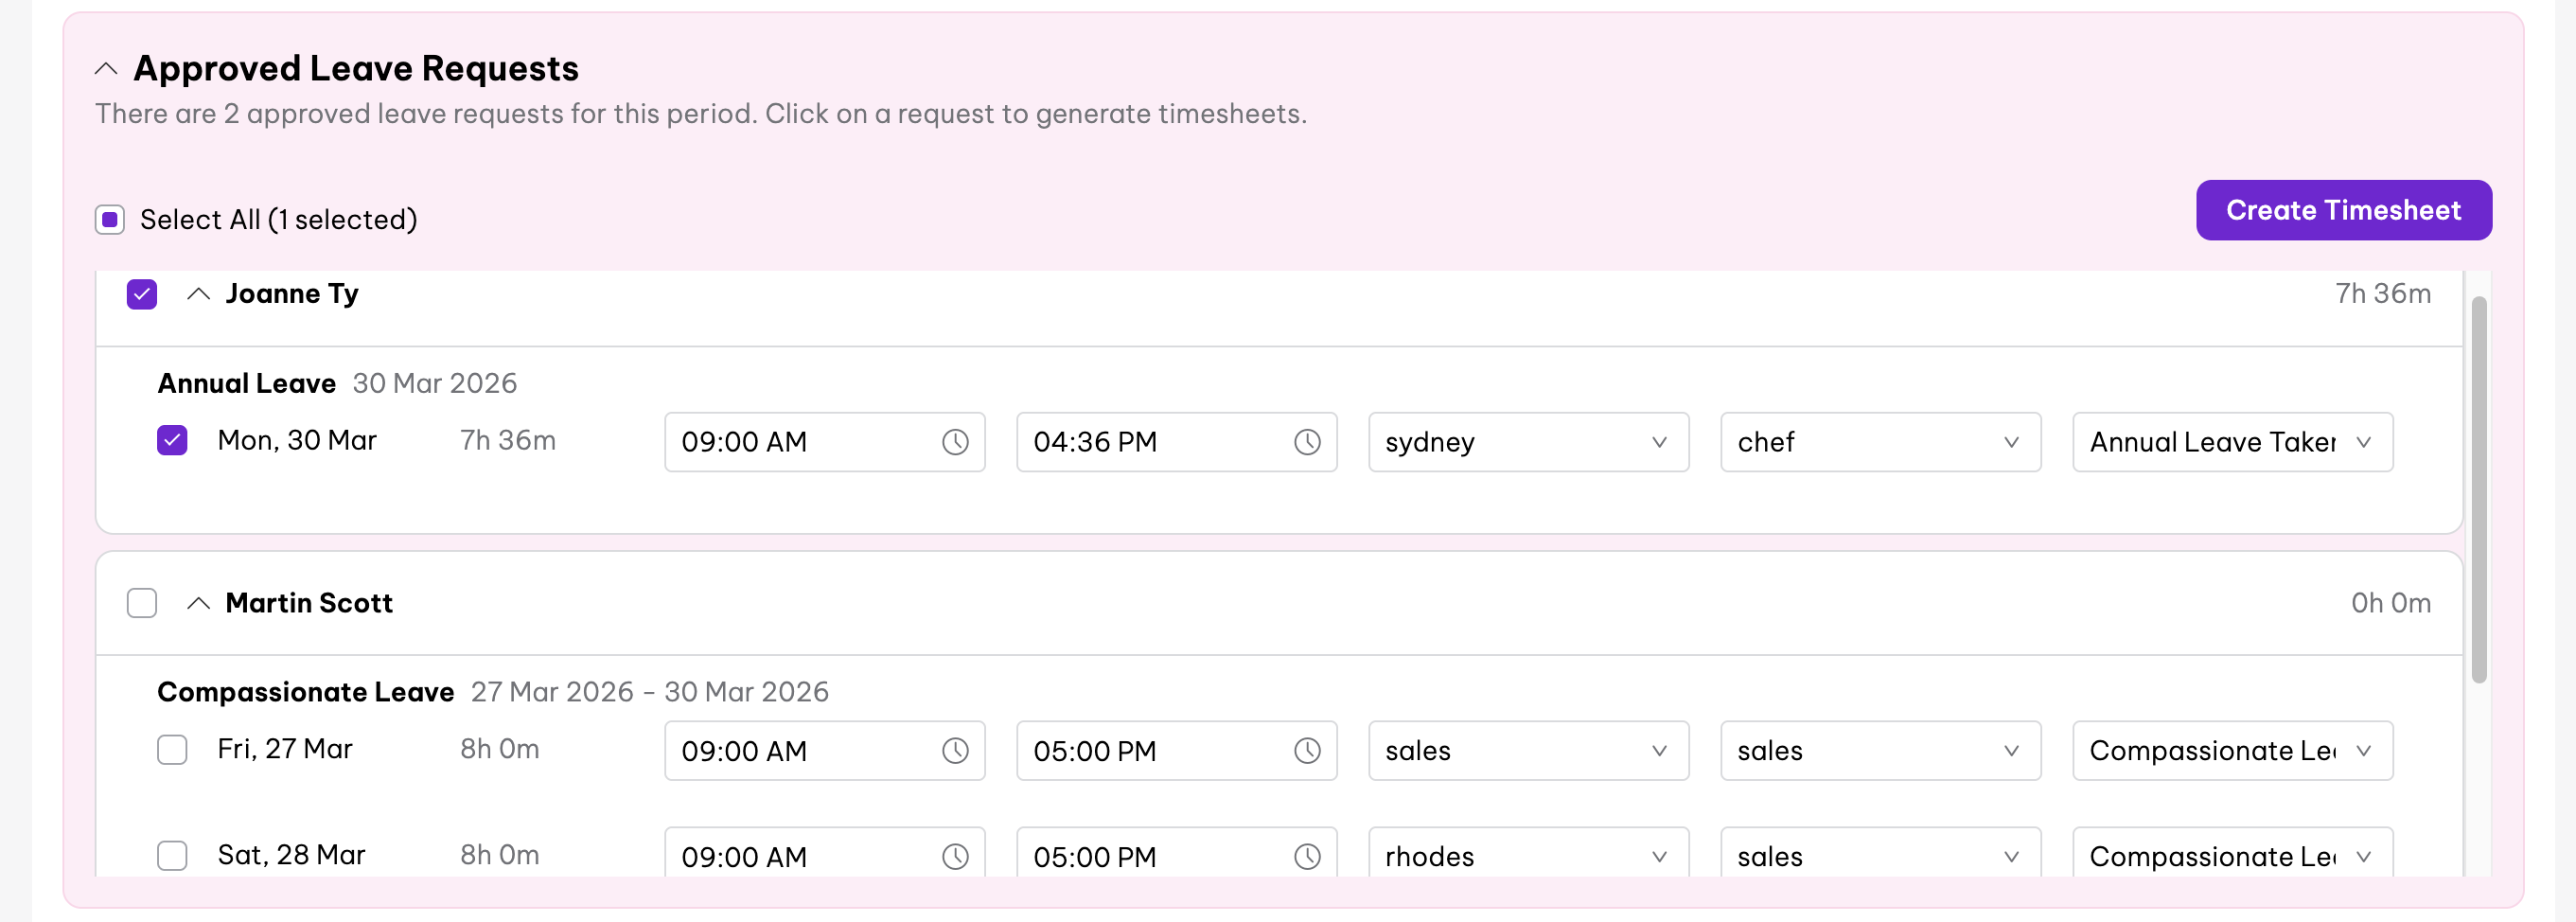Click clock icon on Fri 27 Mar end time

1307,751
